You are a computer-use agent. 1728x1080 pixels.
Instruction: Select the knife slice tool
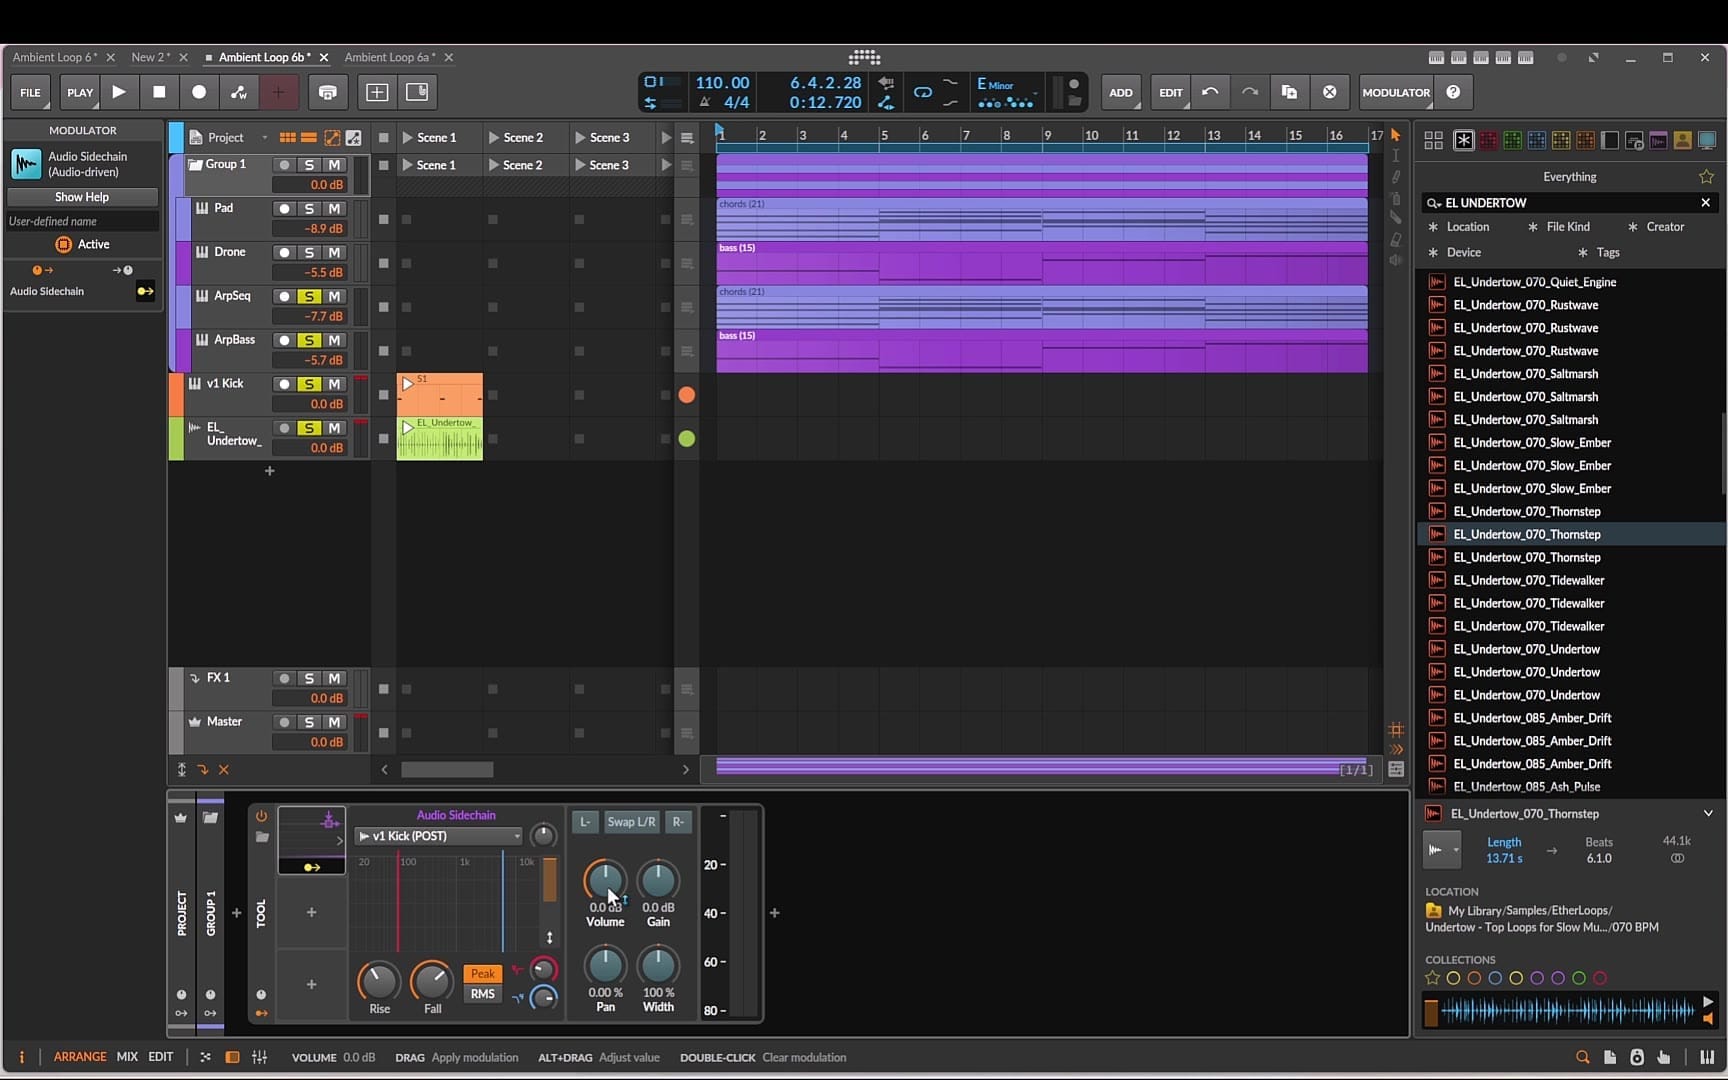[x=1396, y=218]
